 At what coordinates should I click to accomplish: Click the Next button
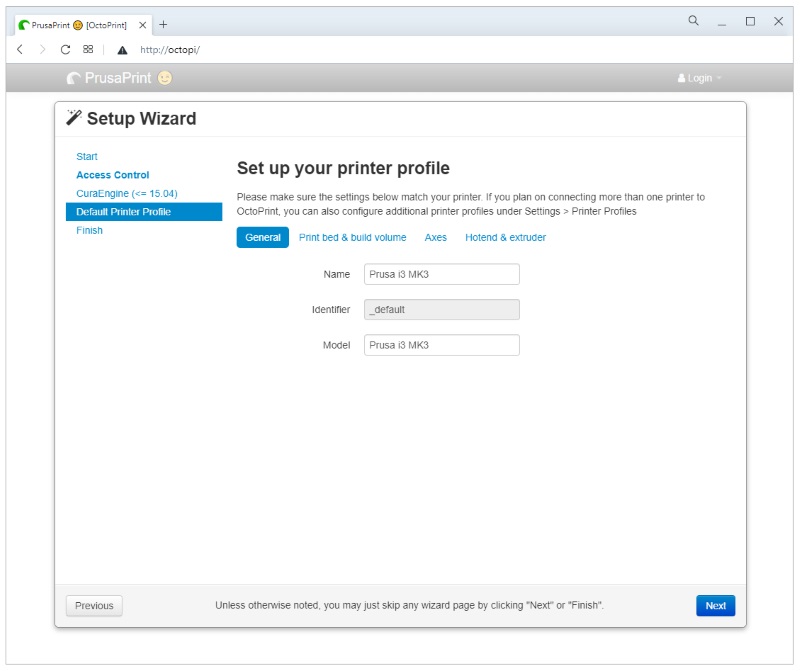coord(715,605)
